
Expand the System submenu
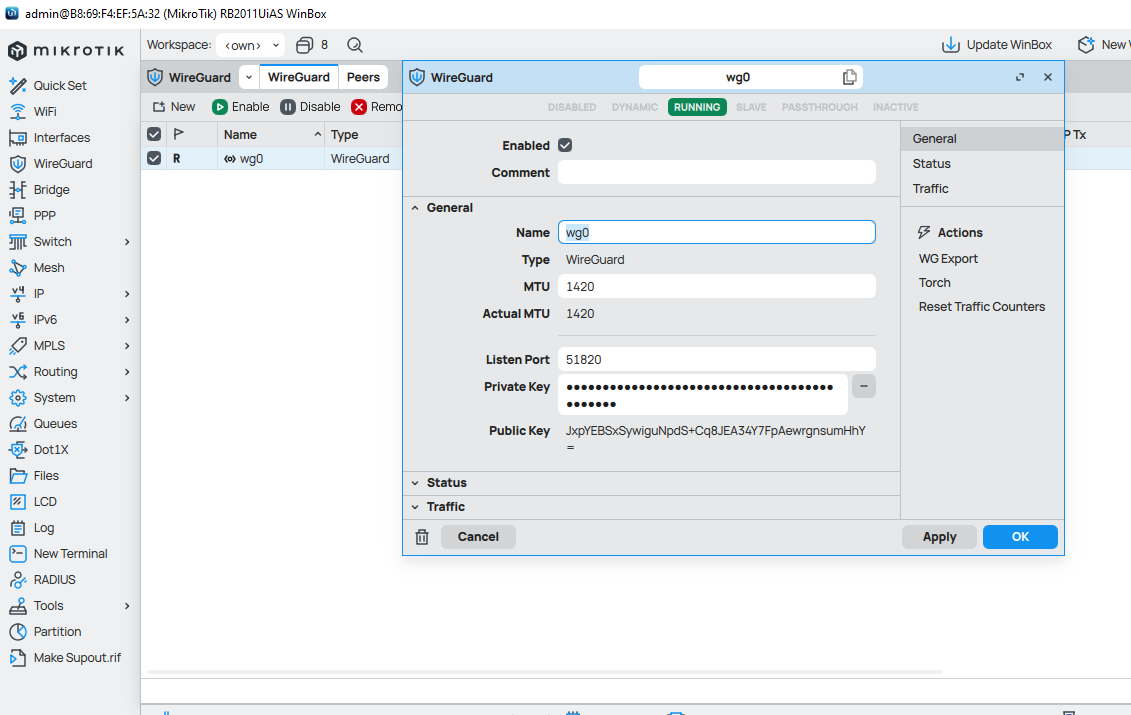coord(127,398)
